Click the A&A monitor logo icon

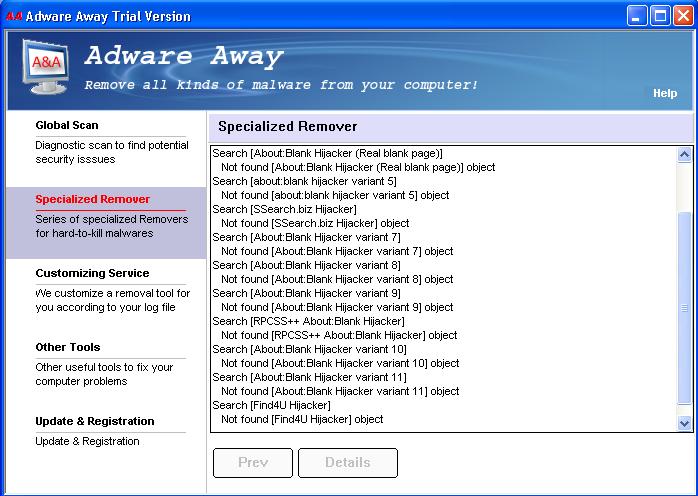pyautogui.click(x=46, y=66)
